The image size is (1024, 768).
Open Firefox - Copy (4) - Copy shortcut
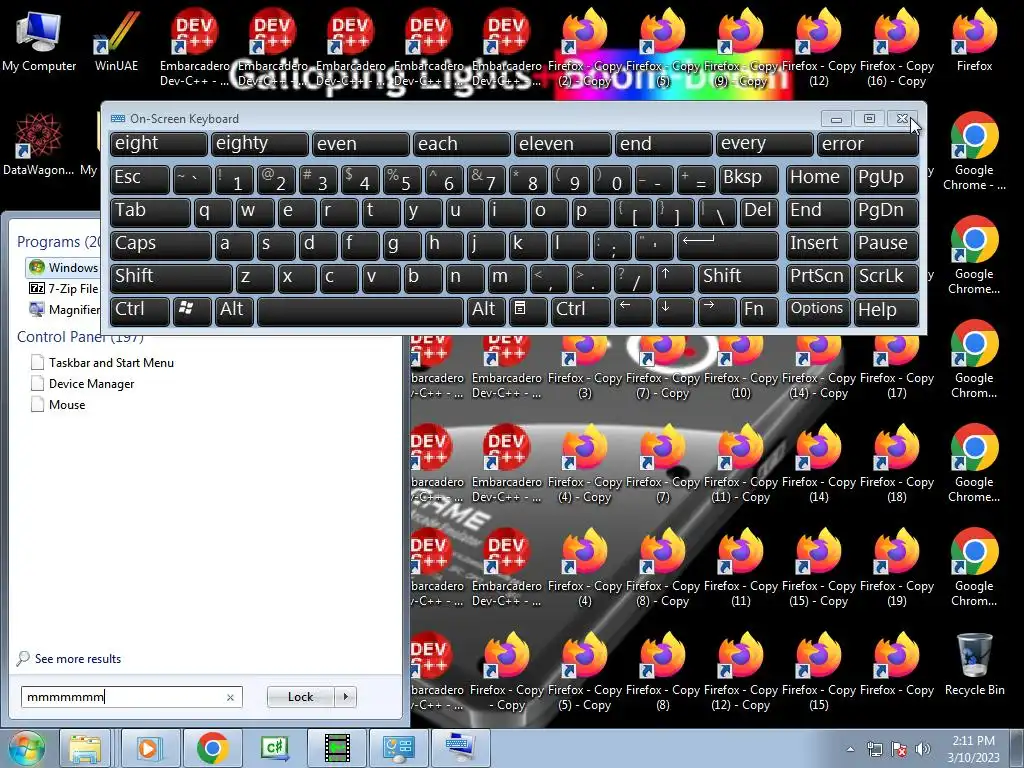tap(584, 464)
